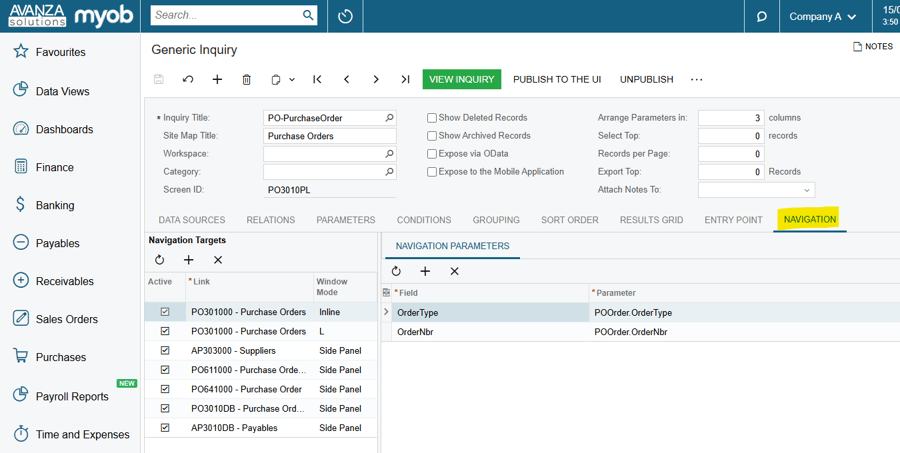Expand the OrderType row arrow
Screen dimensions: 900x453
(x=386, y=312)
